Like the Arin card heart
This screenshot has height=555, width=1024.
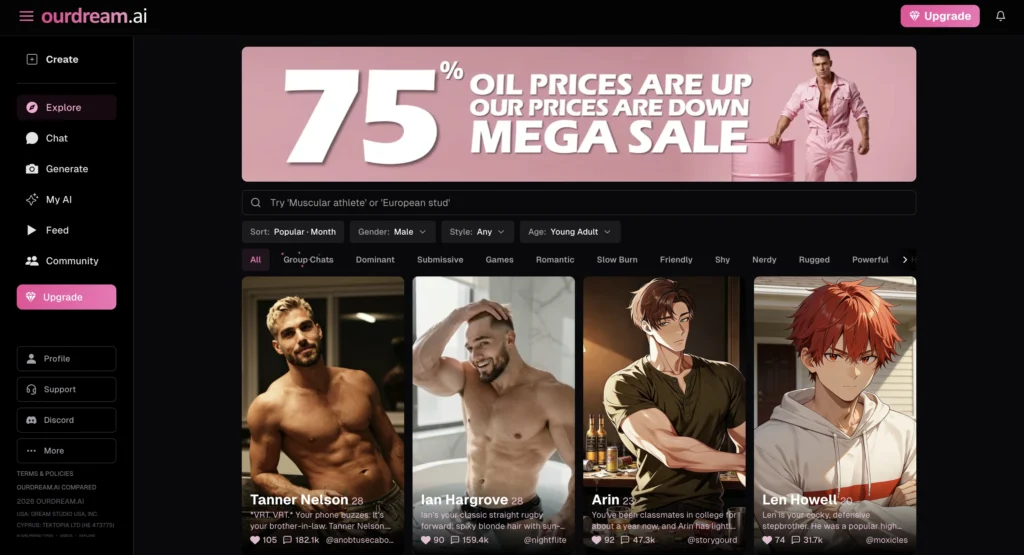click(x=596, y=540)
